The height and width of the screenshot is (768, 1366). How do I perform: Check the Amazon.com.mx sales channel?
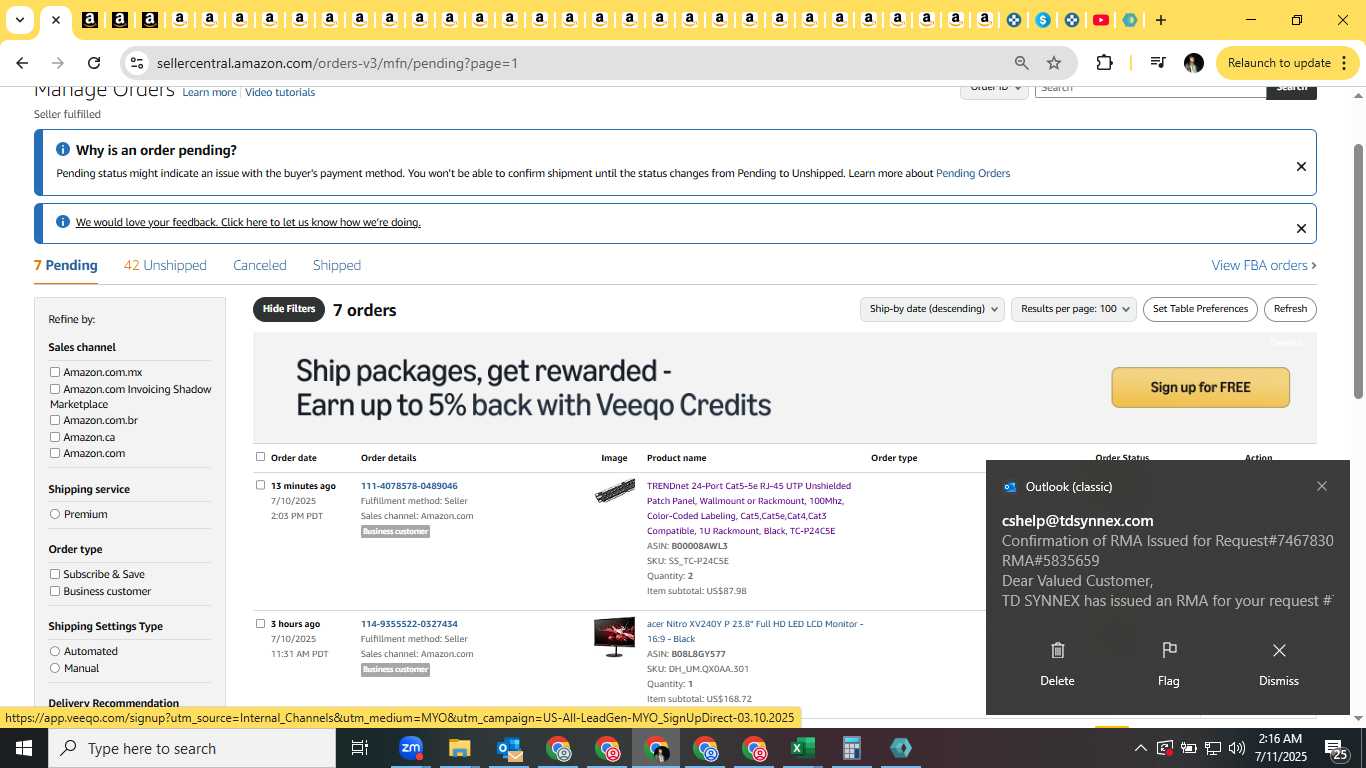pos(55,372)
